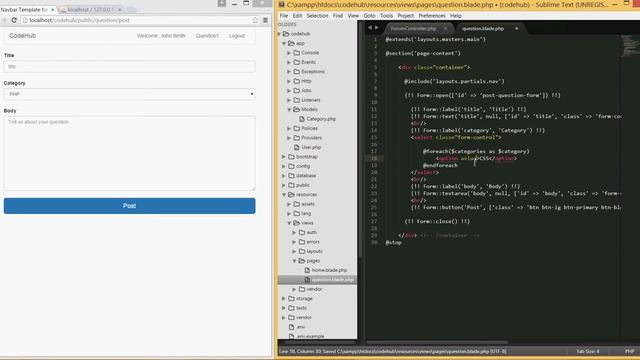Open Sublime Text File menu
Viewport: 640px width, 360px height.
[284, 16]
